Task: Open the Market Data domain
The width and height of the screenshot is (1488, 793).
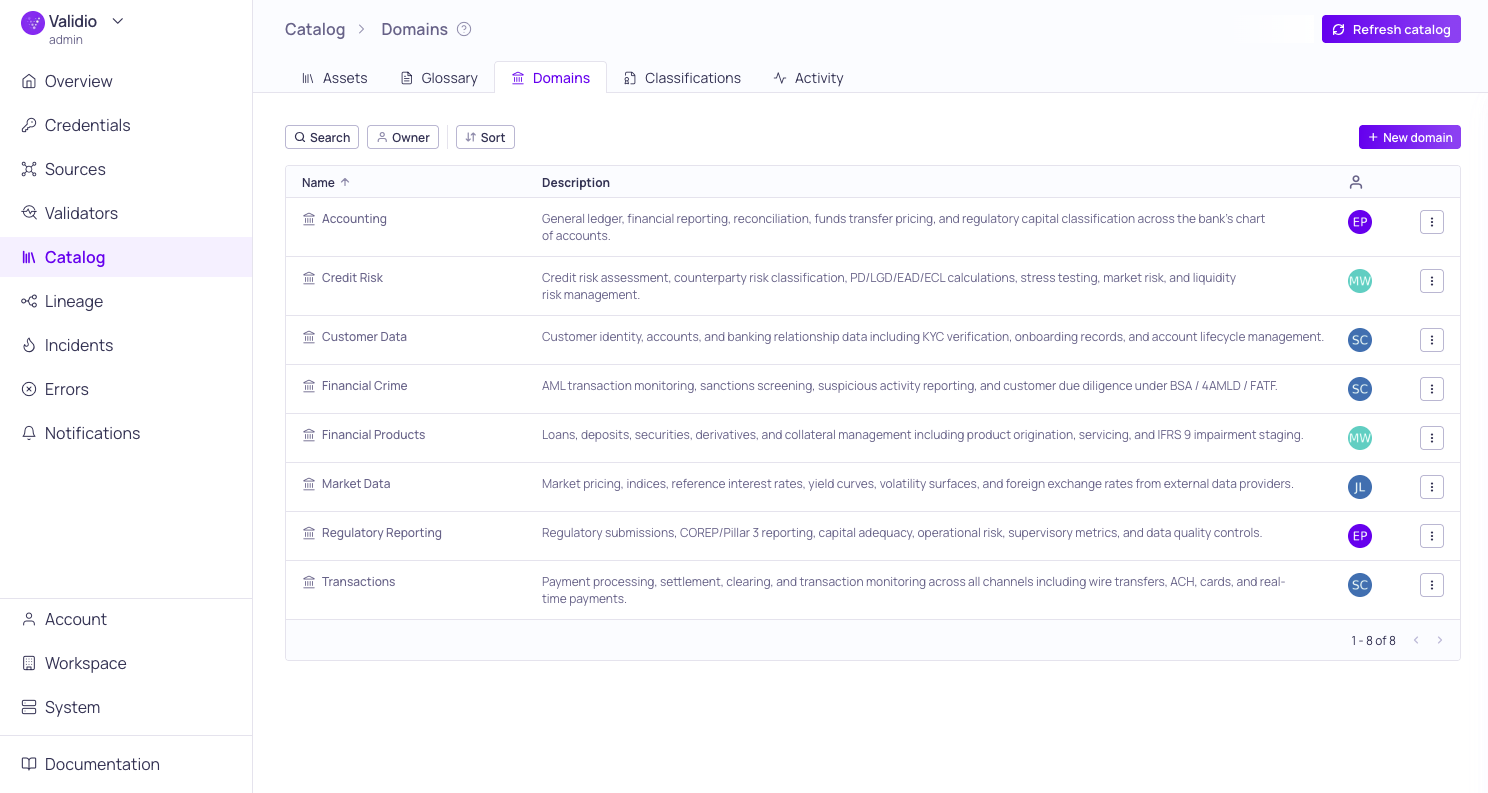Action: 356,484
